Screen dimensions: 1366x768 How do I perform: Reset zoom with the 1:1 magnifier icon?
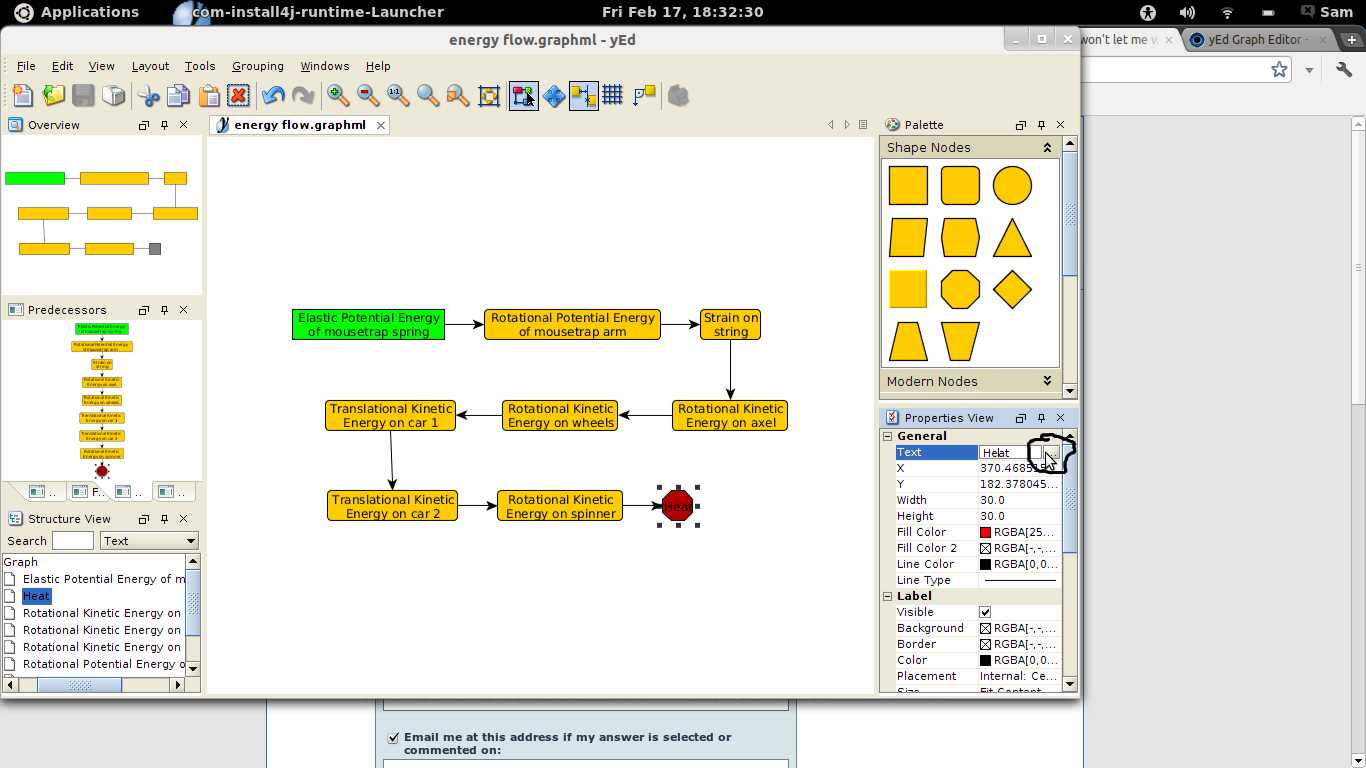[x=398, y=95]
